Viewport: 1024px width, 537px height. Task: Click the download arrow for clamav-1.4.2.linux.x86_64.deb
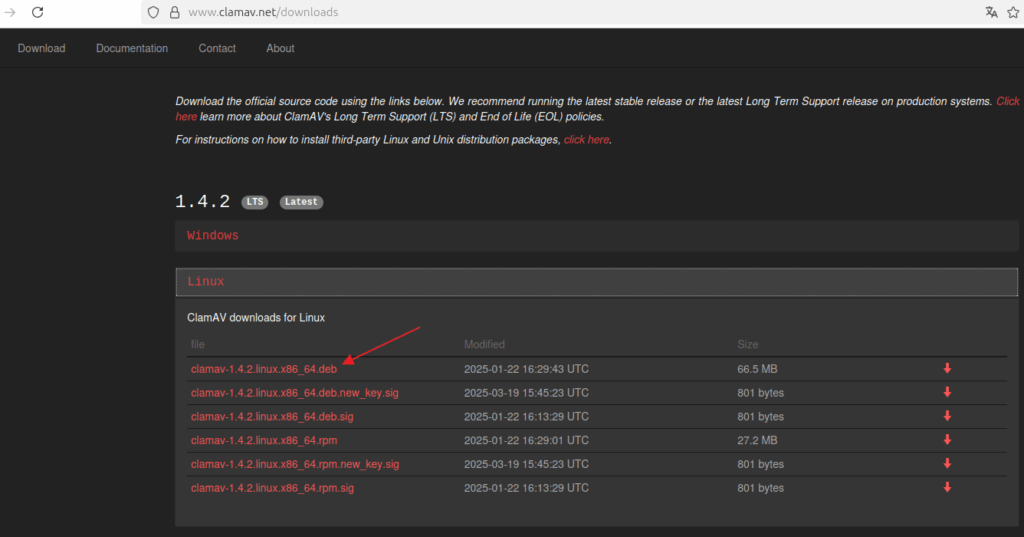(x=947, y=369)
